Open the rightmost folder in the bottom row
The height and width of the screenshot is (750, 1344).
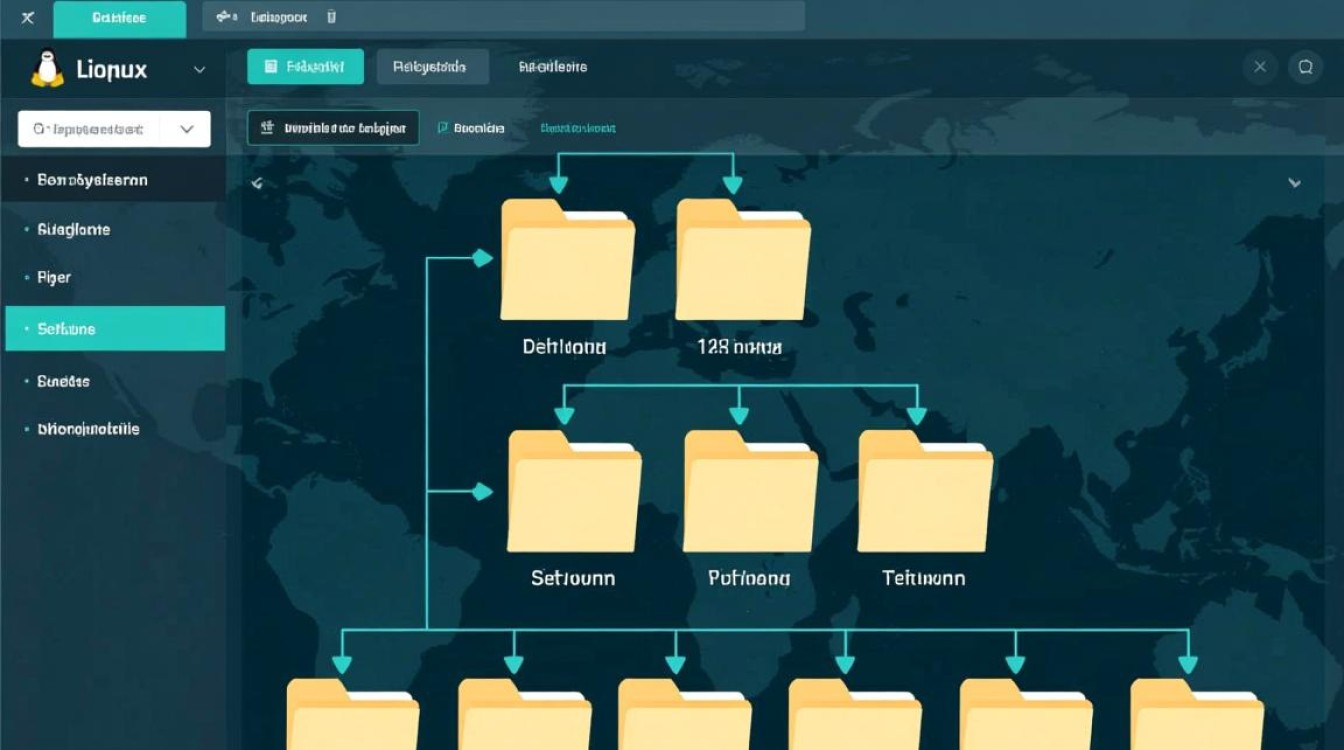[1196, 715]
